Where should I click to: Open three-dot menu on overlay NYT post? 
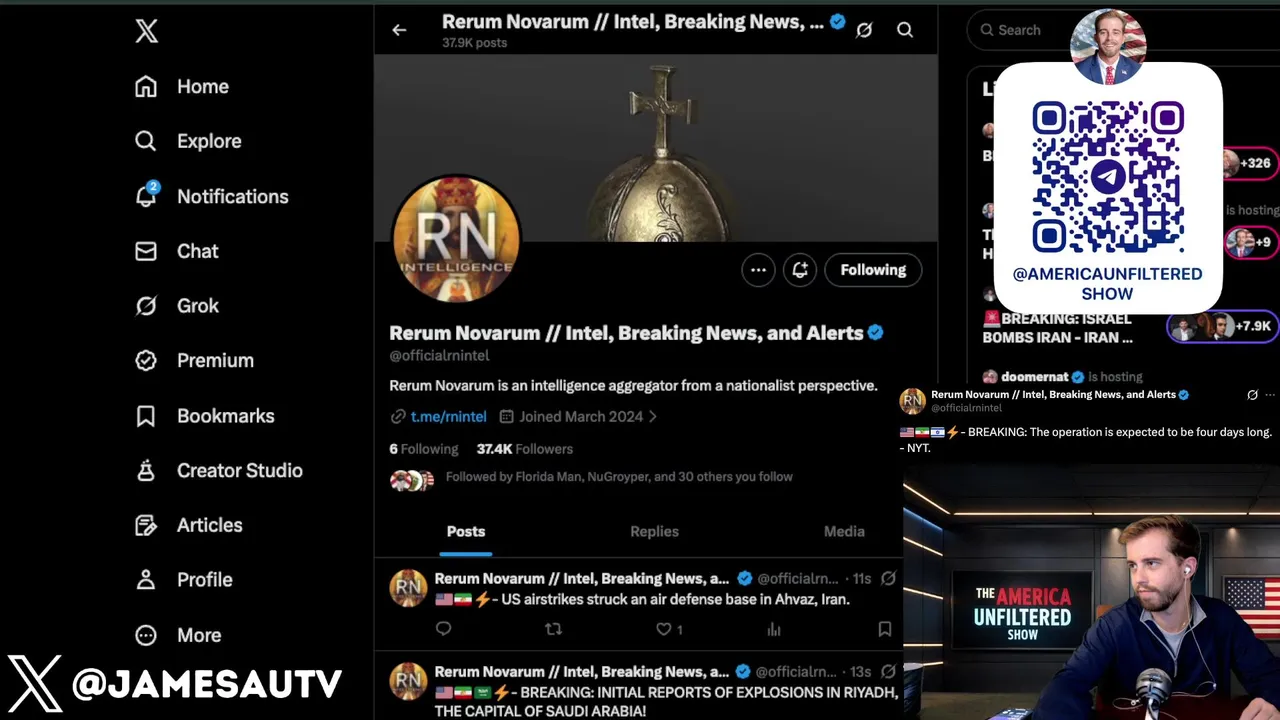[1271, 395]
